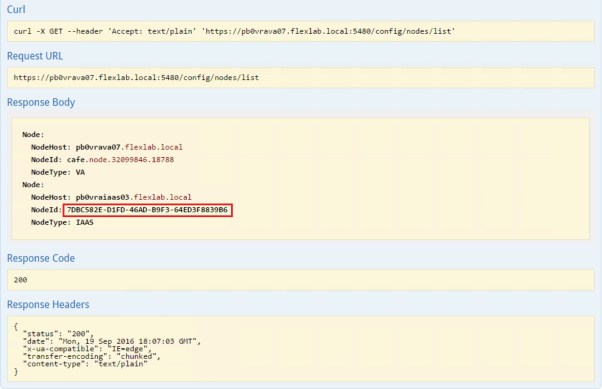Click the second 'Node:' line in response
Image resolution: width=602 pixels, height=389 pixels.
(33, 184)
